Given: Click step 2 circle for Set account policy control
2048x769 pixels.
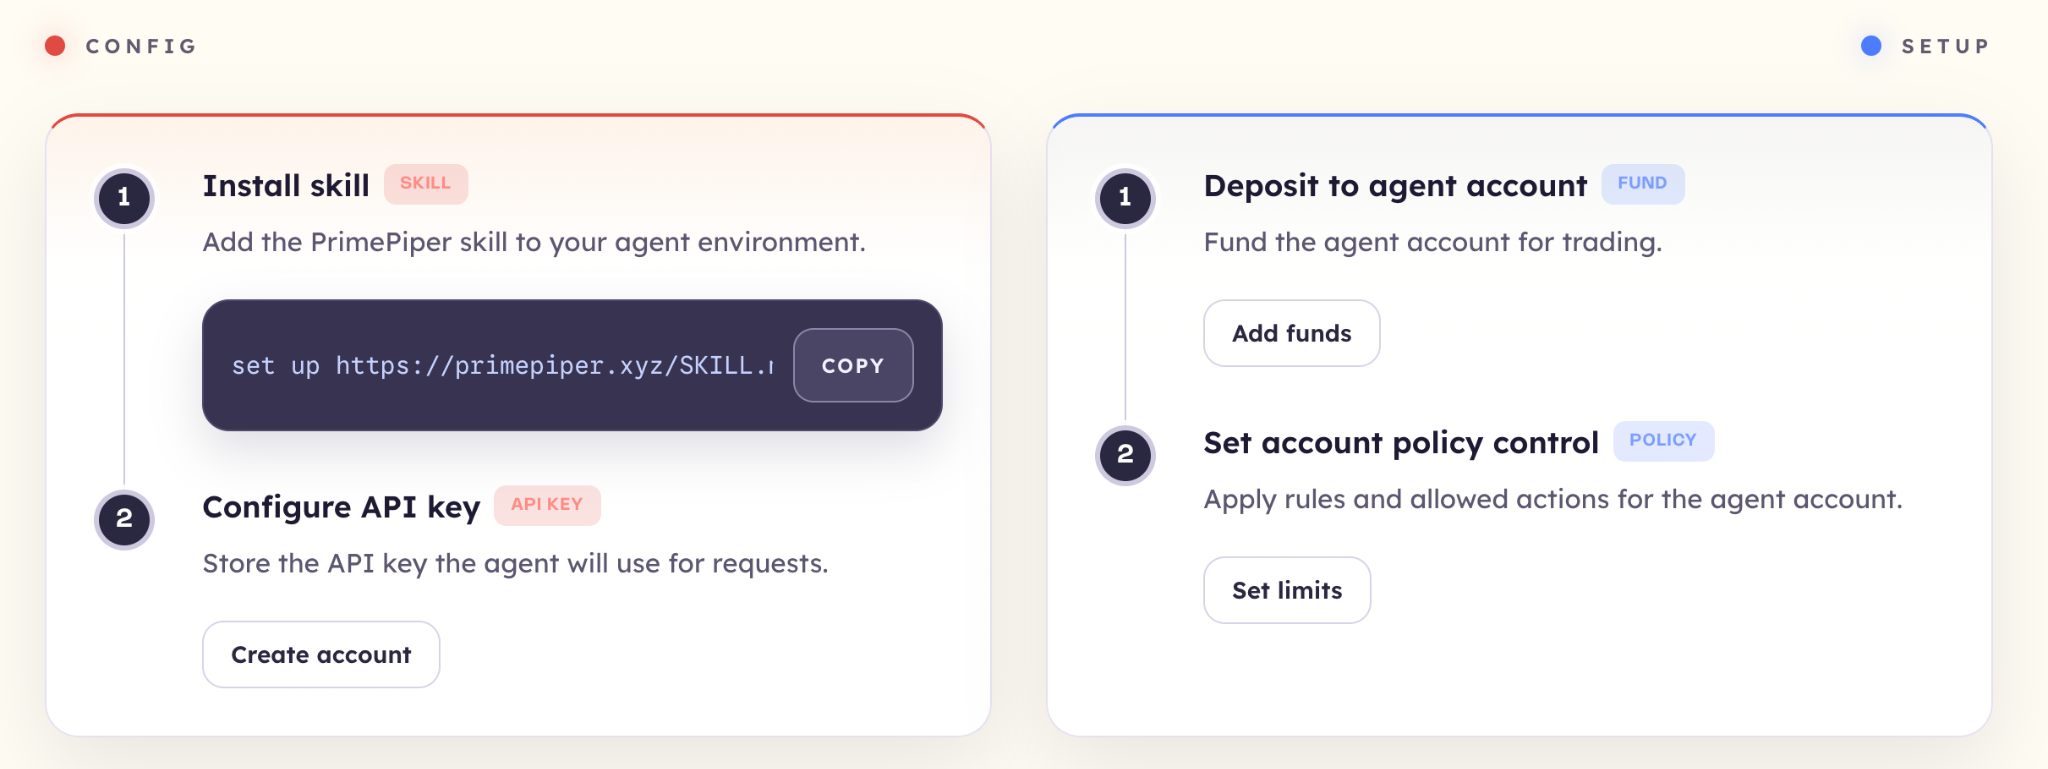Looking at the screenshot, I should [1125, 454].
